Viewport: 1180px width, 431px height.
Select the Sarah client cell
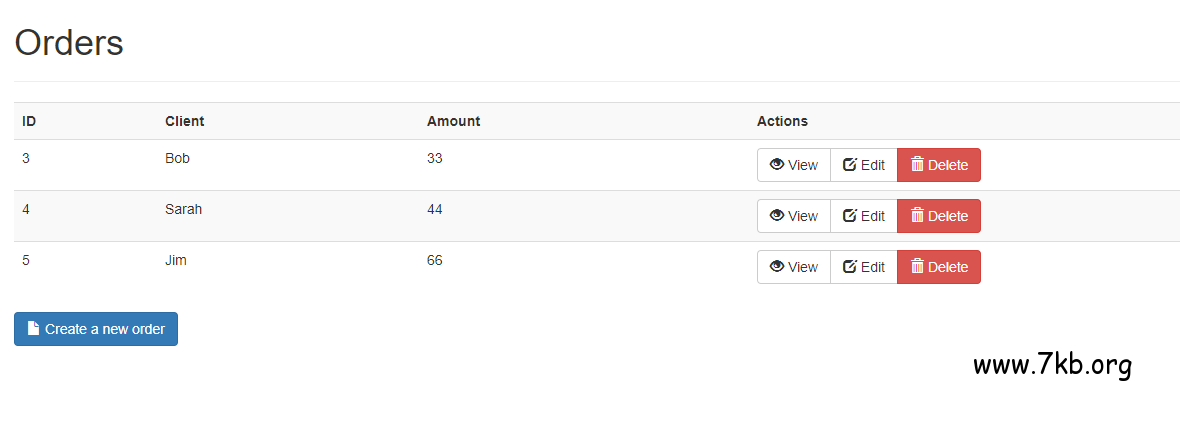[184, 210]
